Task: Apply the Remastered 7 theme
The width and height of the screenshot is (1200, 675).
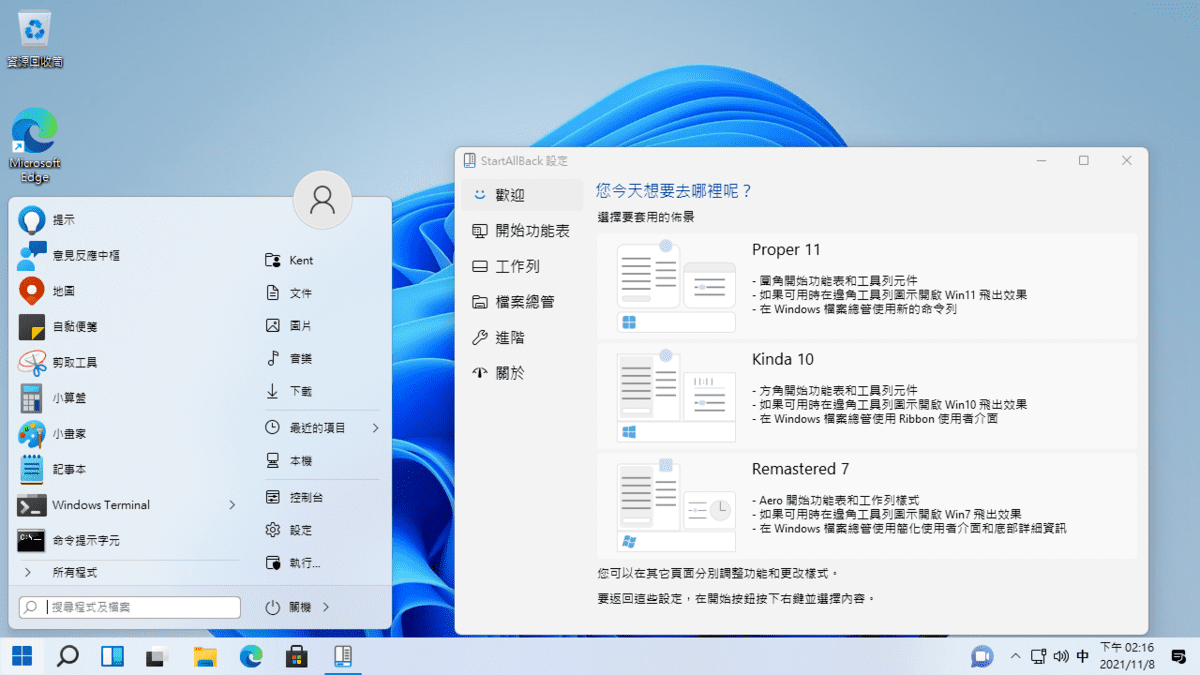Action: coord(866,505)
